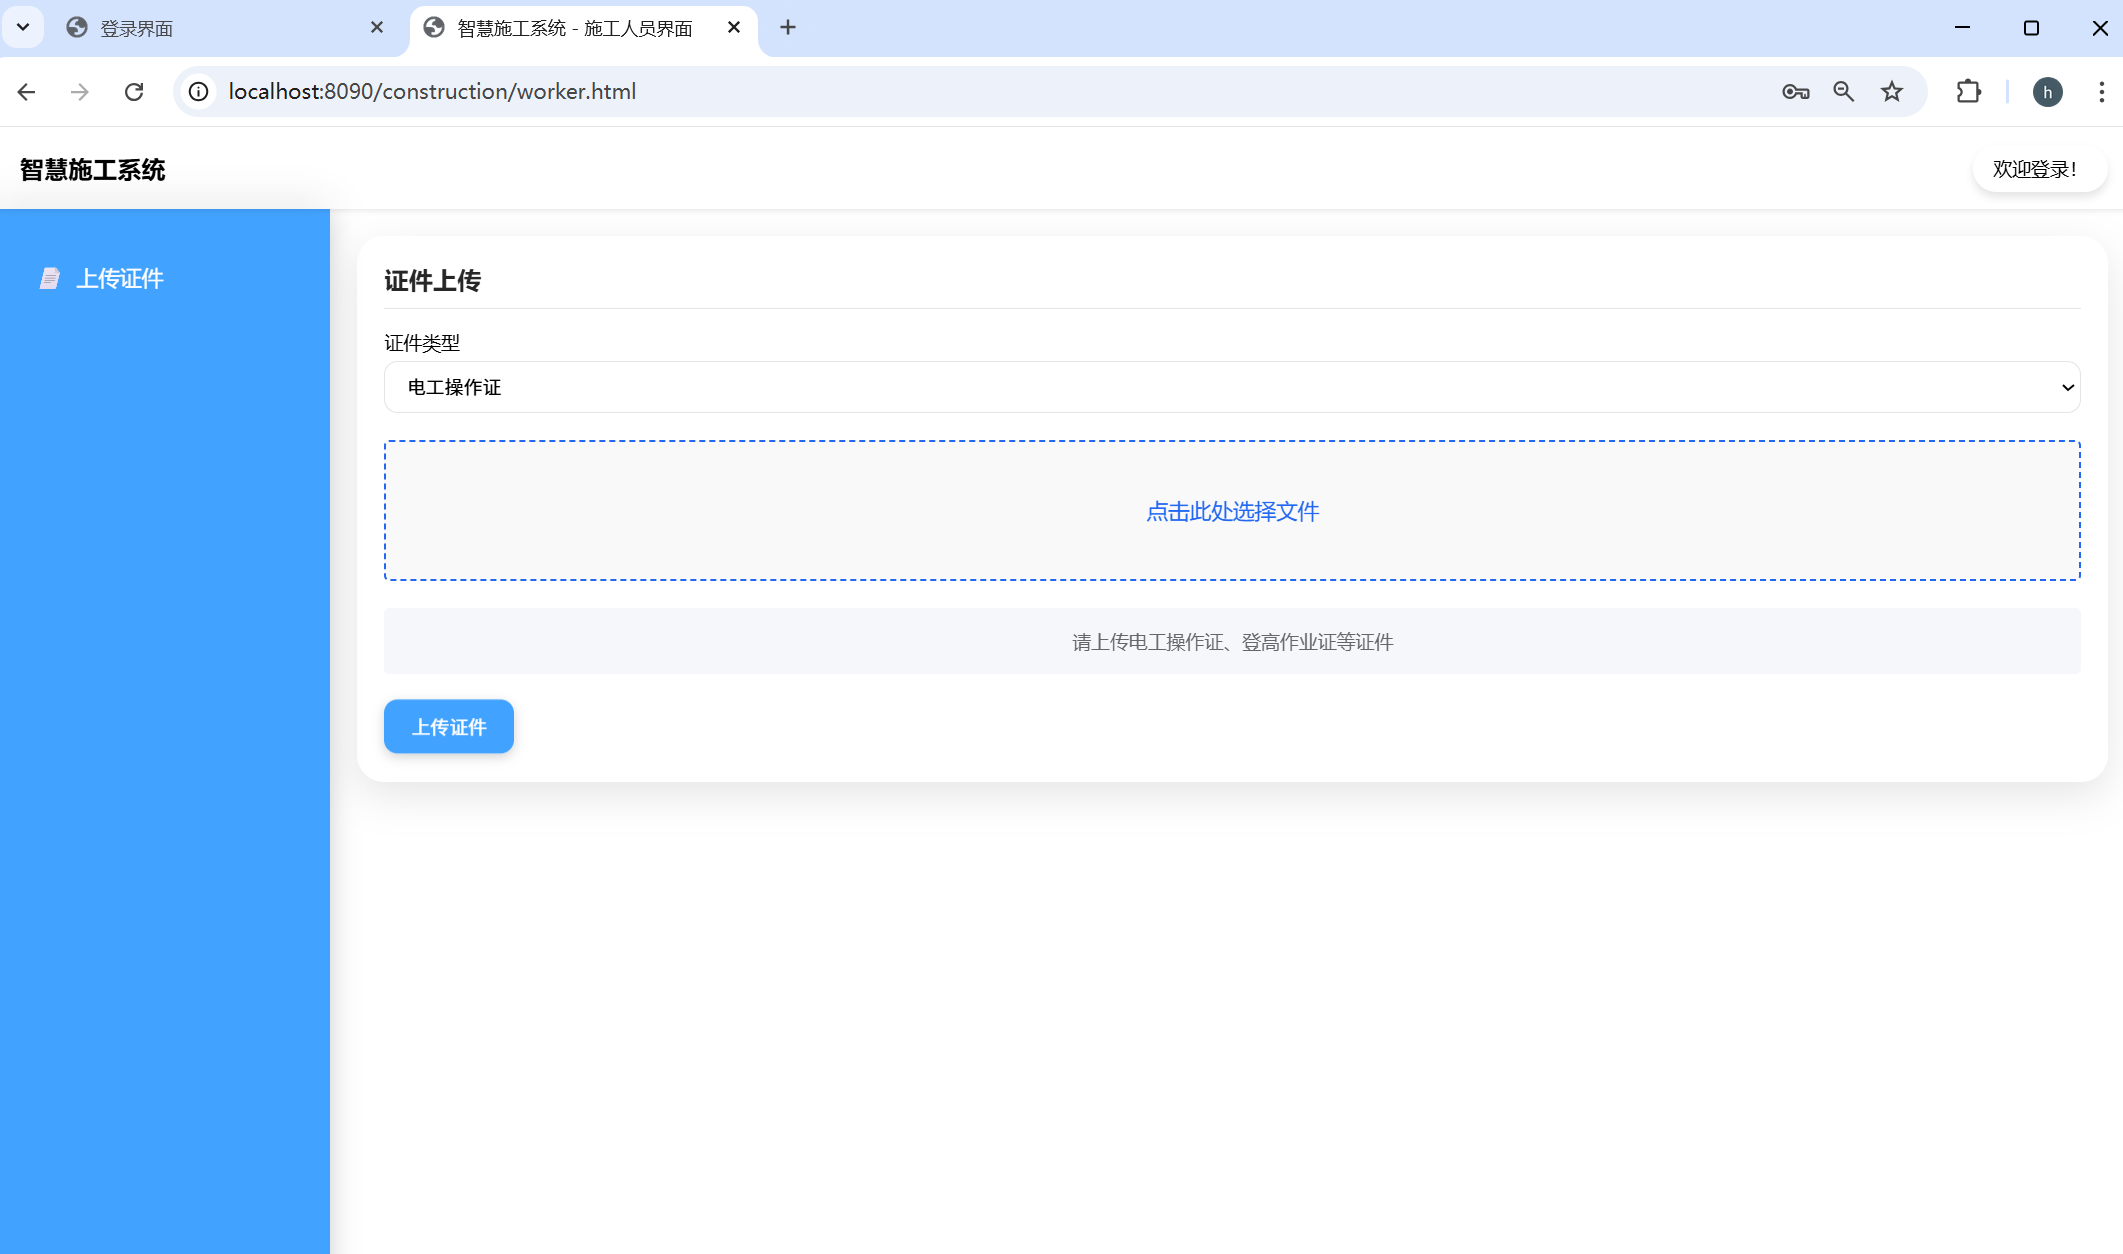
Task: Click the zoom magnifier icon in address bar
Action: (1843, 92)
